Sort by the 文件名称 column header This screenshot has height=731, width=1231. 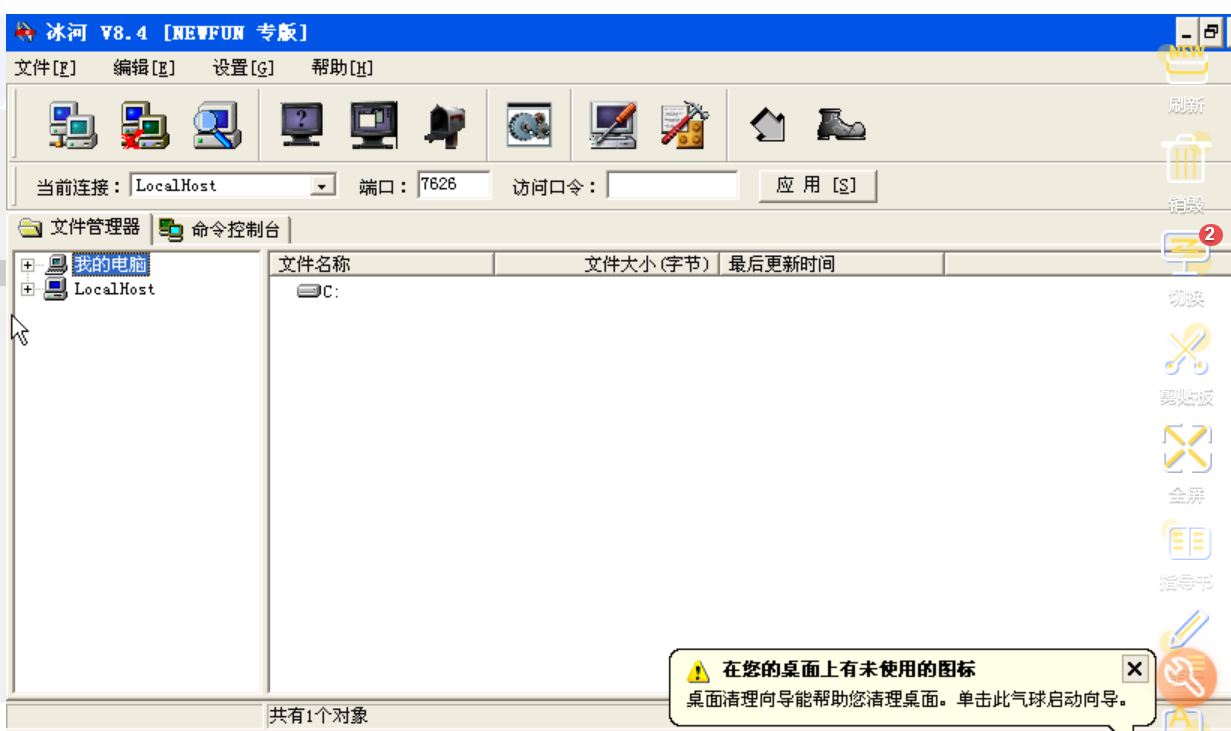382,264
